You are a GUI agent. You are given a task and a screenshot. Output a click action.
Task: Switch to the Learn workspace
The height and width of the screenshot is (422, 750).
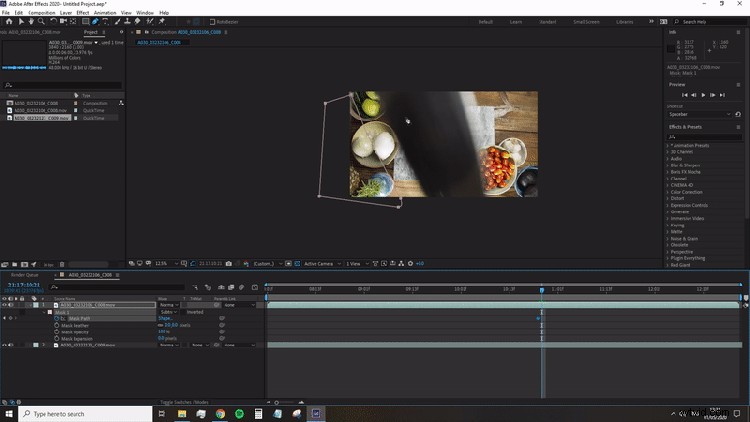pos(516,22)
